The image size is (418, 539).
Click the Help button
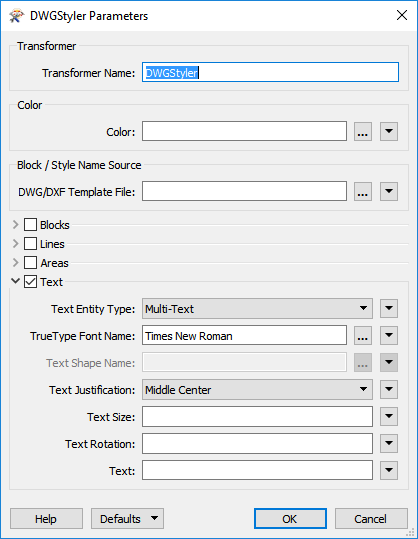coord(46,519)
